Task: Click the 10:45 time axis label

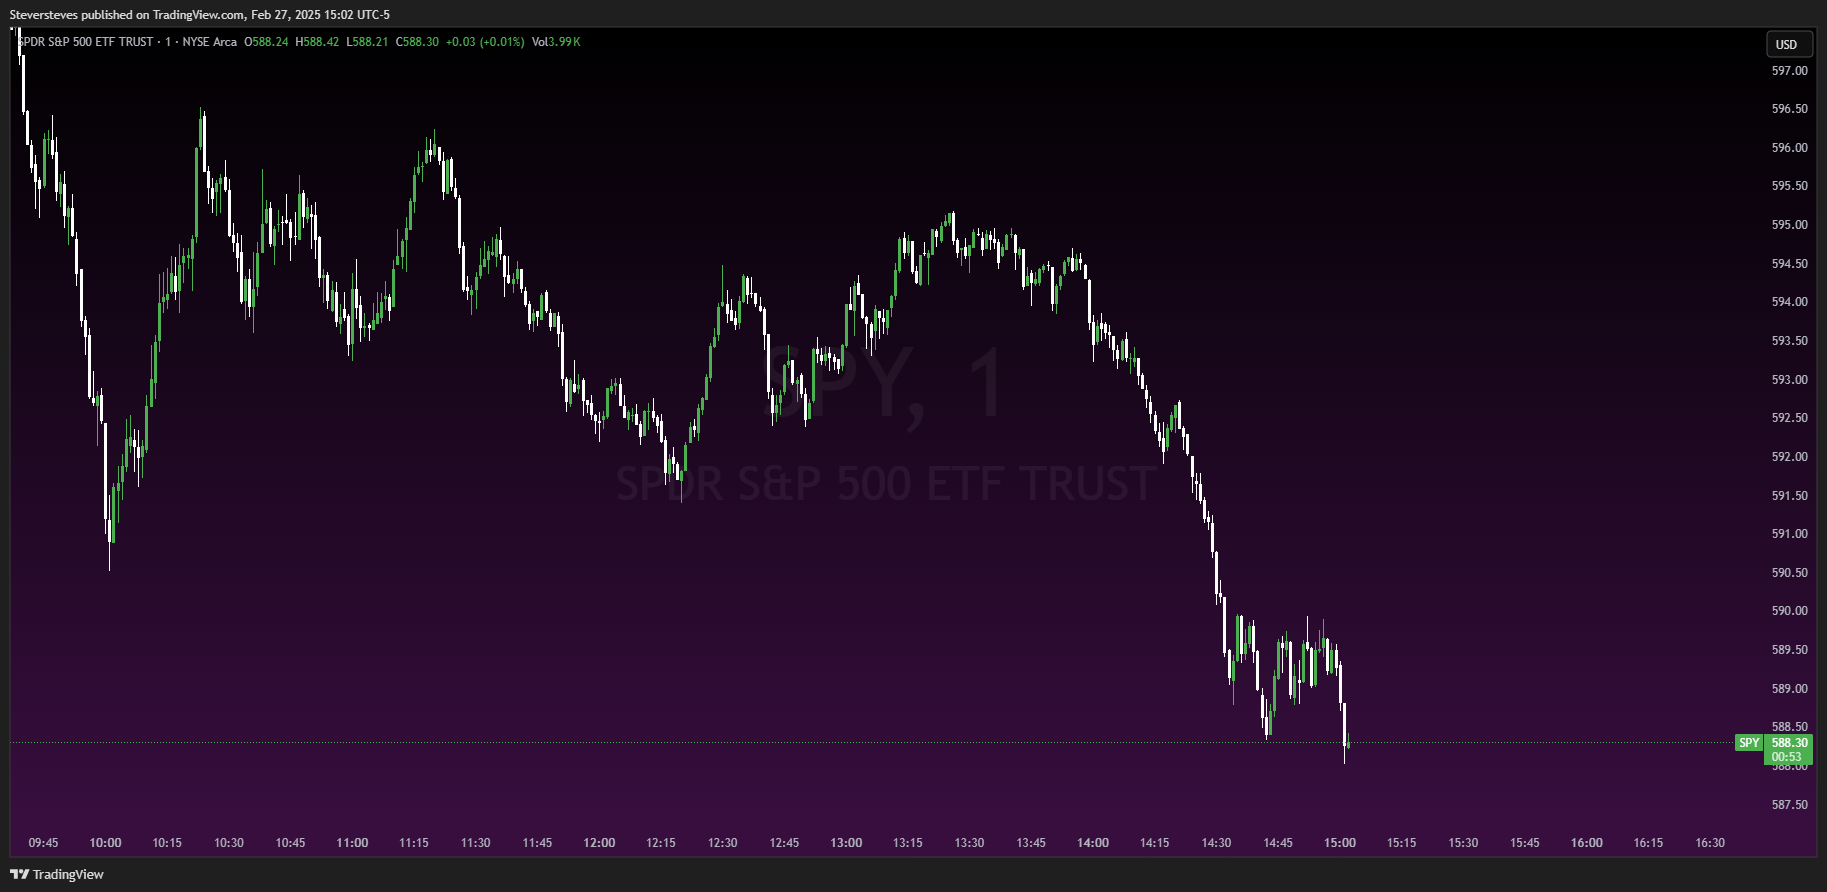Action: pyautogui.click(x=290, y=843)
